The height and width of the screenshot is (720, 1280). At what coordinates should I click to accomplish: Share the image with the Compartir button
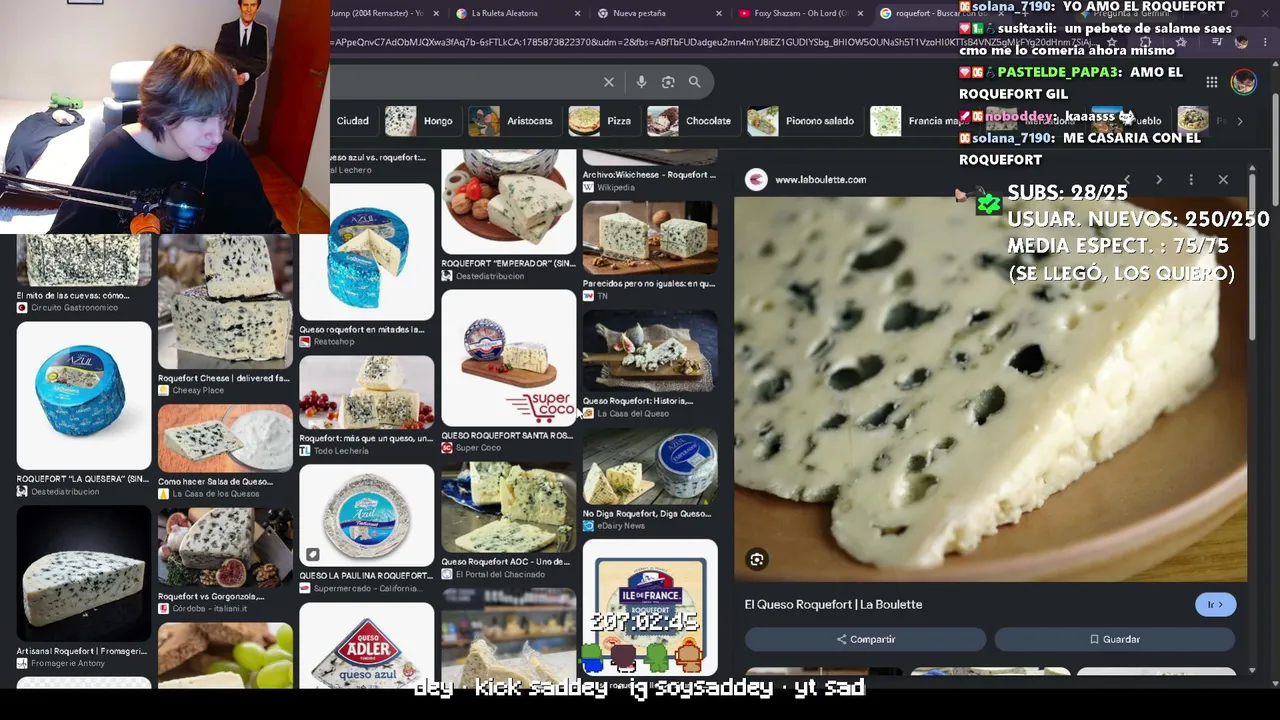[x=865, y=639]
